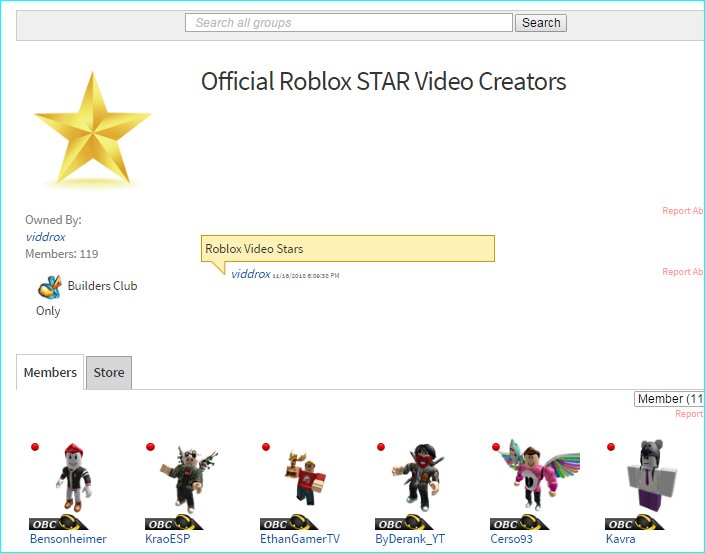Click red status dot beside Cerso93
This screenshot has height=553, width=705.
[x=496, y=447]
